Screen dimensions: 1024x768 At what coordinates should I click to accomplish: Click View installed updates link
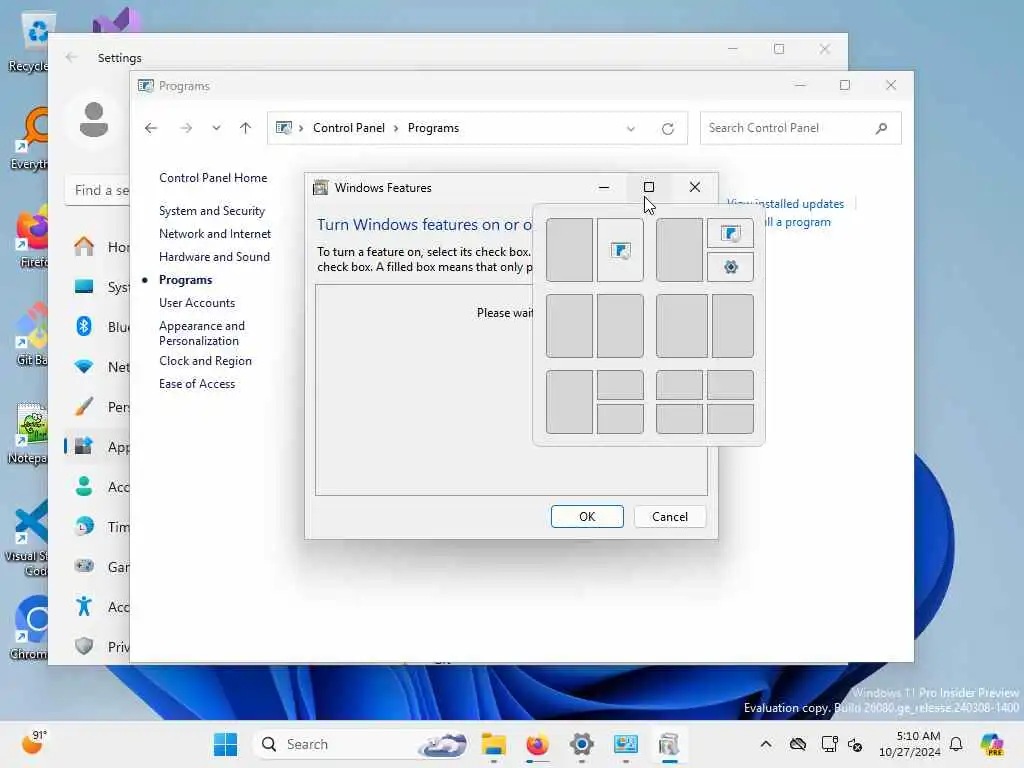pos(786,204)
